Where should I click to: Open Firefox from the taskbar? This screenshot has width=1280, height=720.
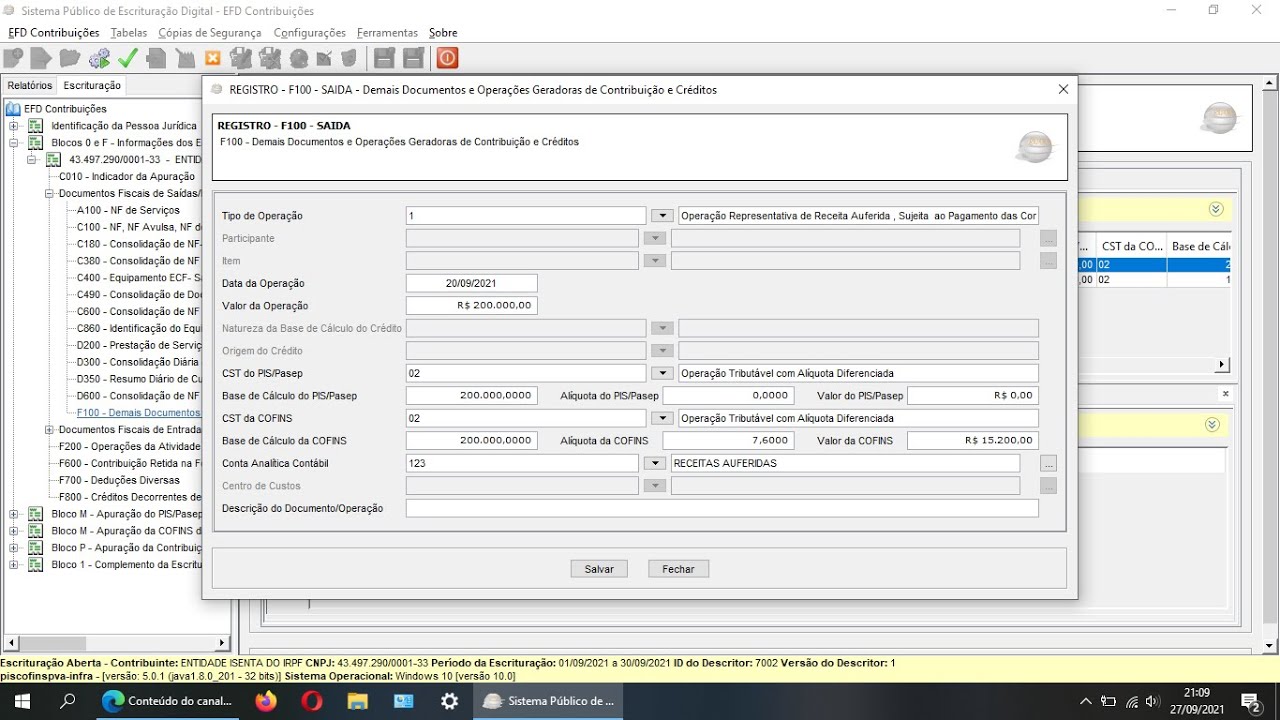tap(265, 701)
